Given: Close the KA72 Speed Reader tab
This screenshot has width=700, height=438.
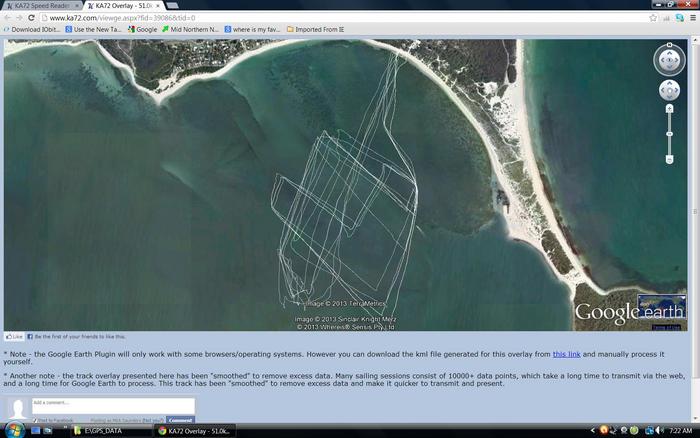Looking at the screenshot, I should coord(77,6).
